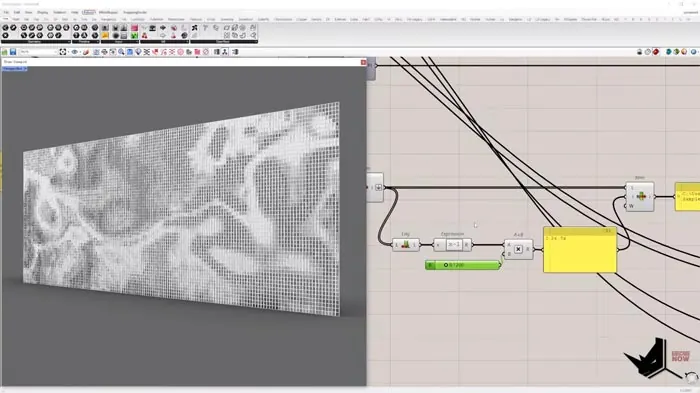Viewport: 700px width, 393px height.
Task: Expand the Geometry group in the ribbon
Action: [35, 42]
